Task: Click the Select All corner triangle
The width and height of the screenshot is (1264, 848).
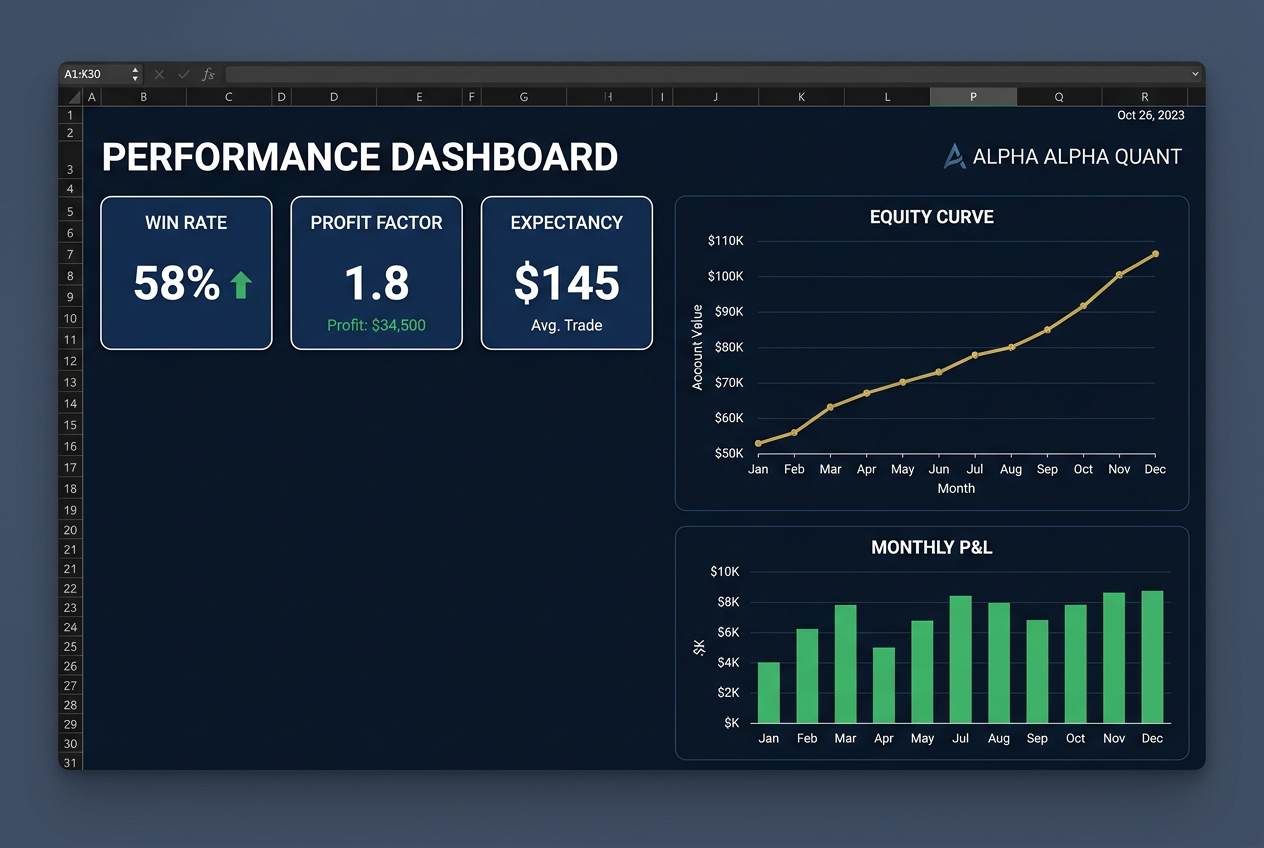Action: pyautogui.click(x=73, y=97)
